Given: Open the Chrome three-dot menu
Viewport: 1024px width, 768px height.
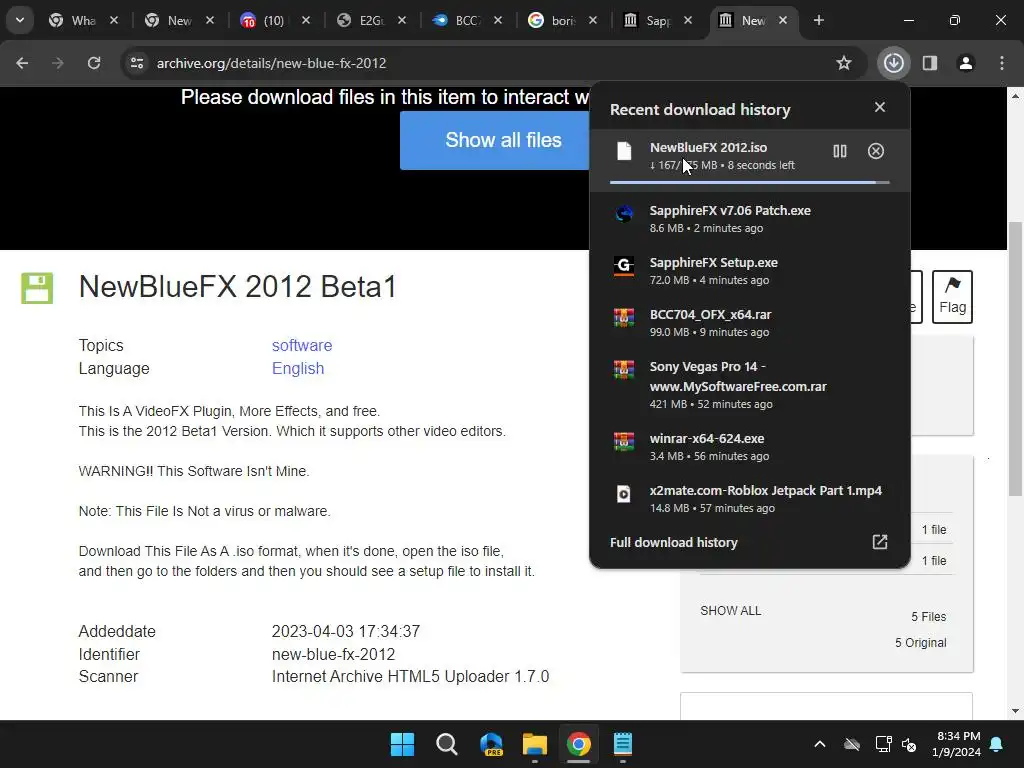Looking at the screenshot, I should (x=1002, y=63).
